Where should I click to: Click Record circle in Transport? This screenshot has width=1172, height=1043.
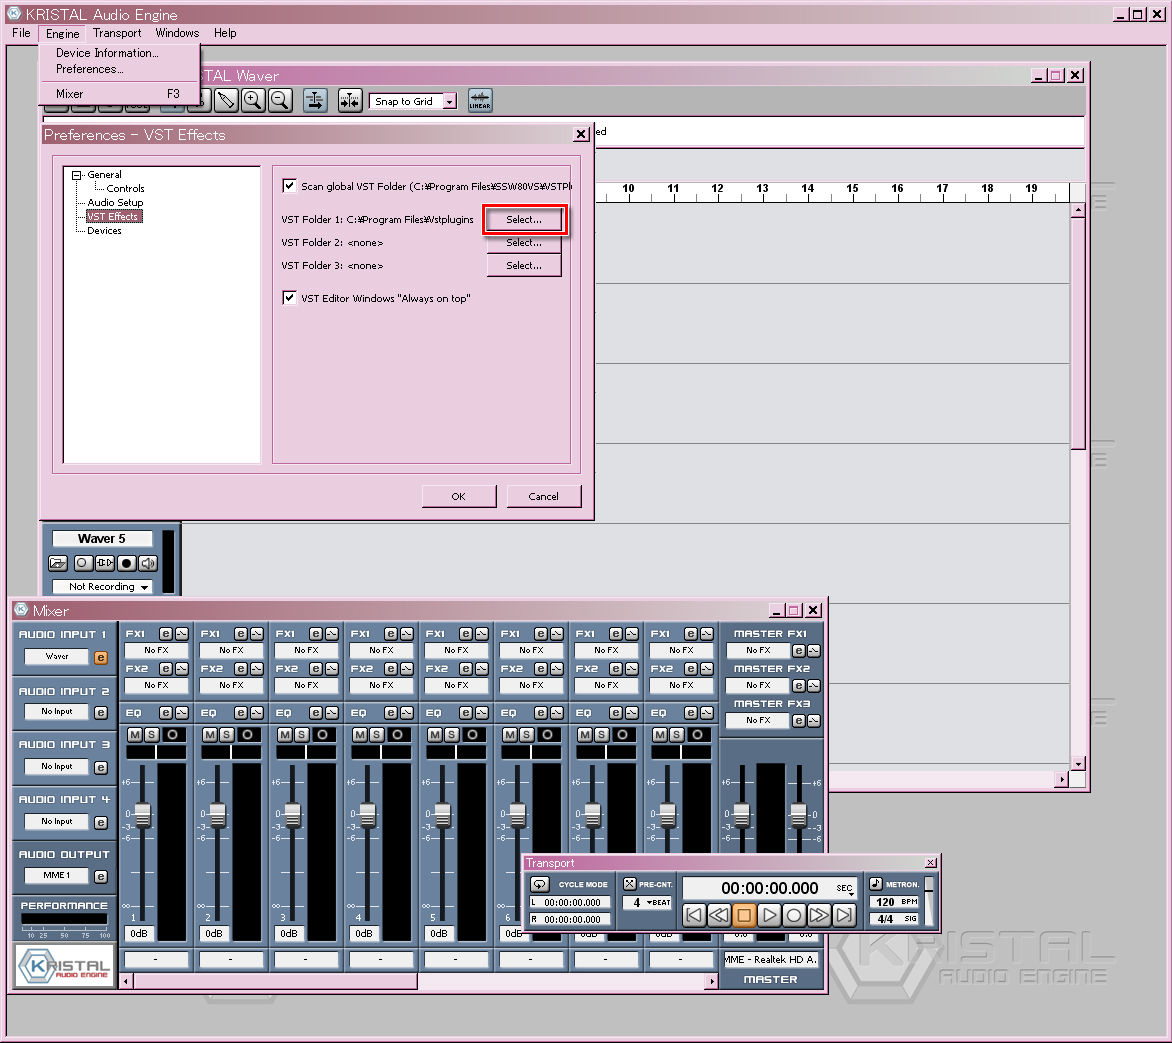pos(794,914)
